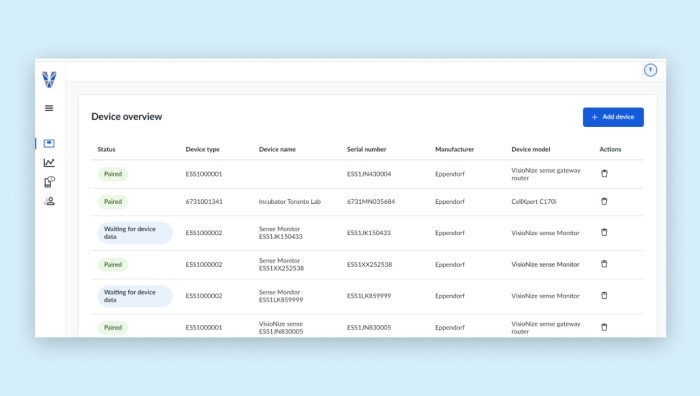Delete the ESS1JN430004 gateway router device
The height and width of the screenshot is (396, 700).
click(604, 174)
